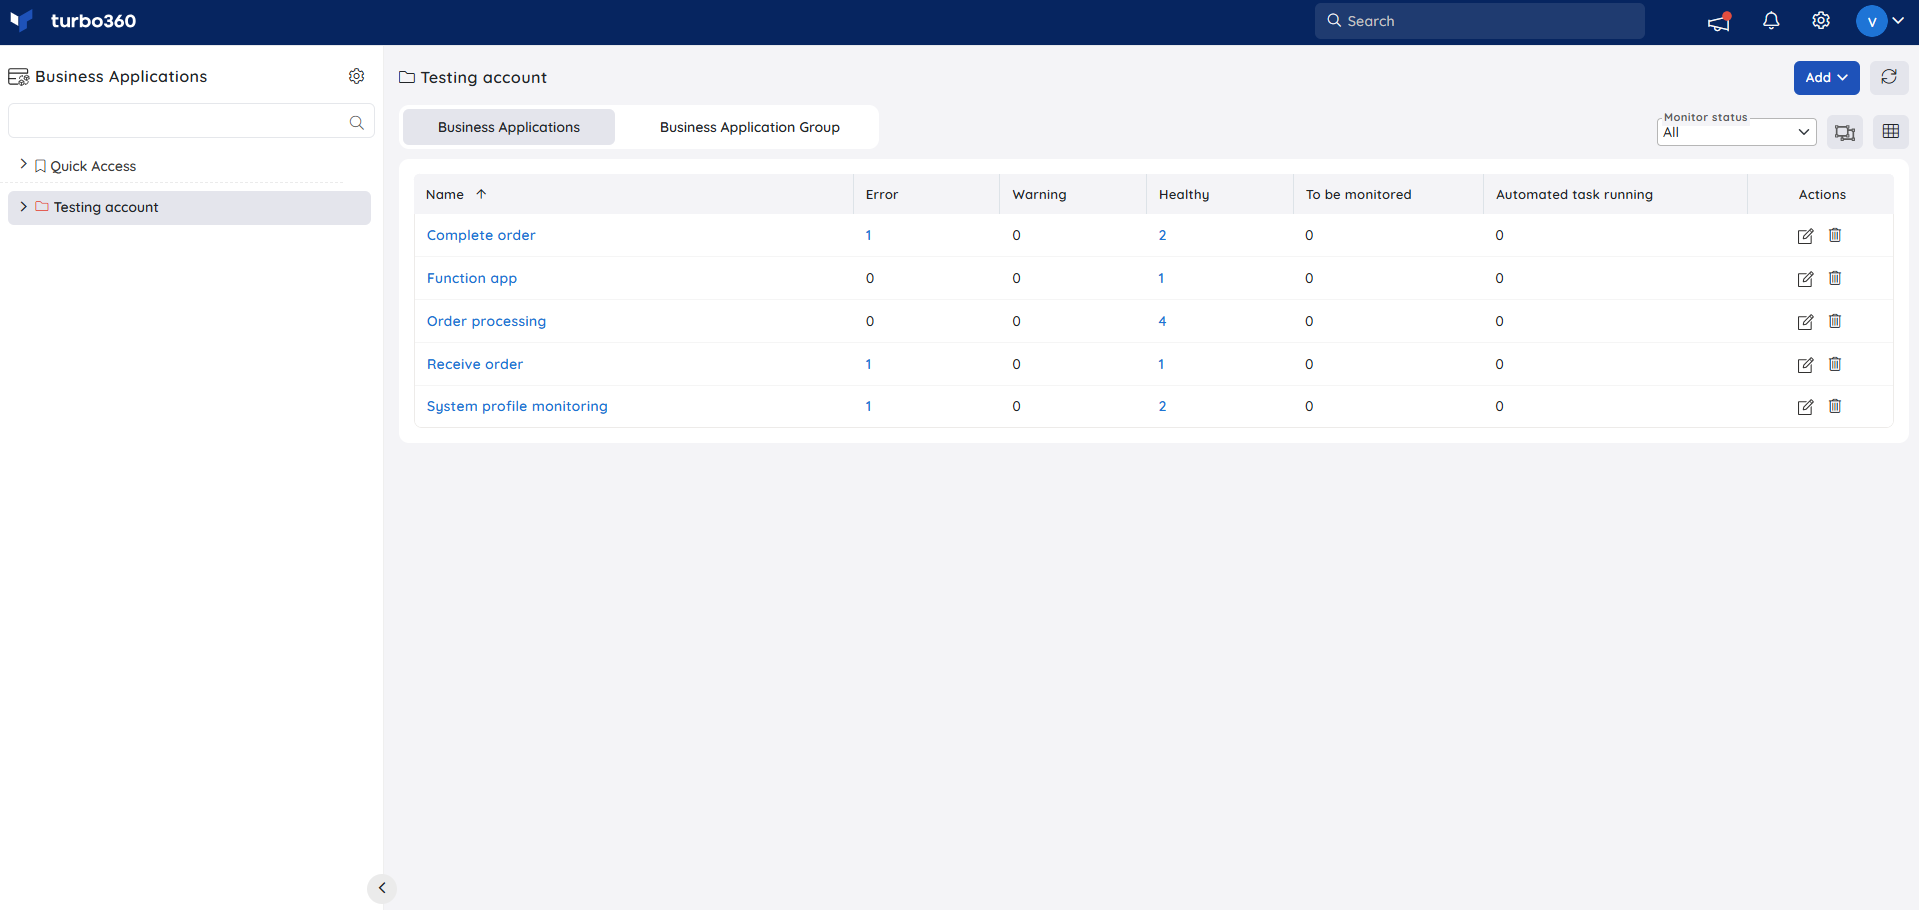Delete the Complete order row
Viewport: 1919px width, 910px height.
point(1835,235)
